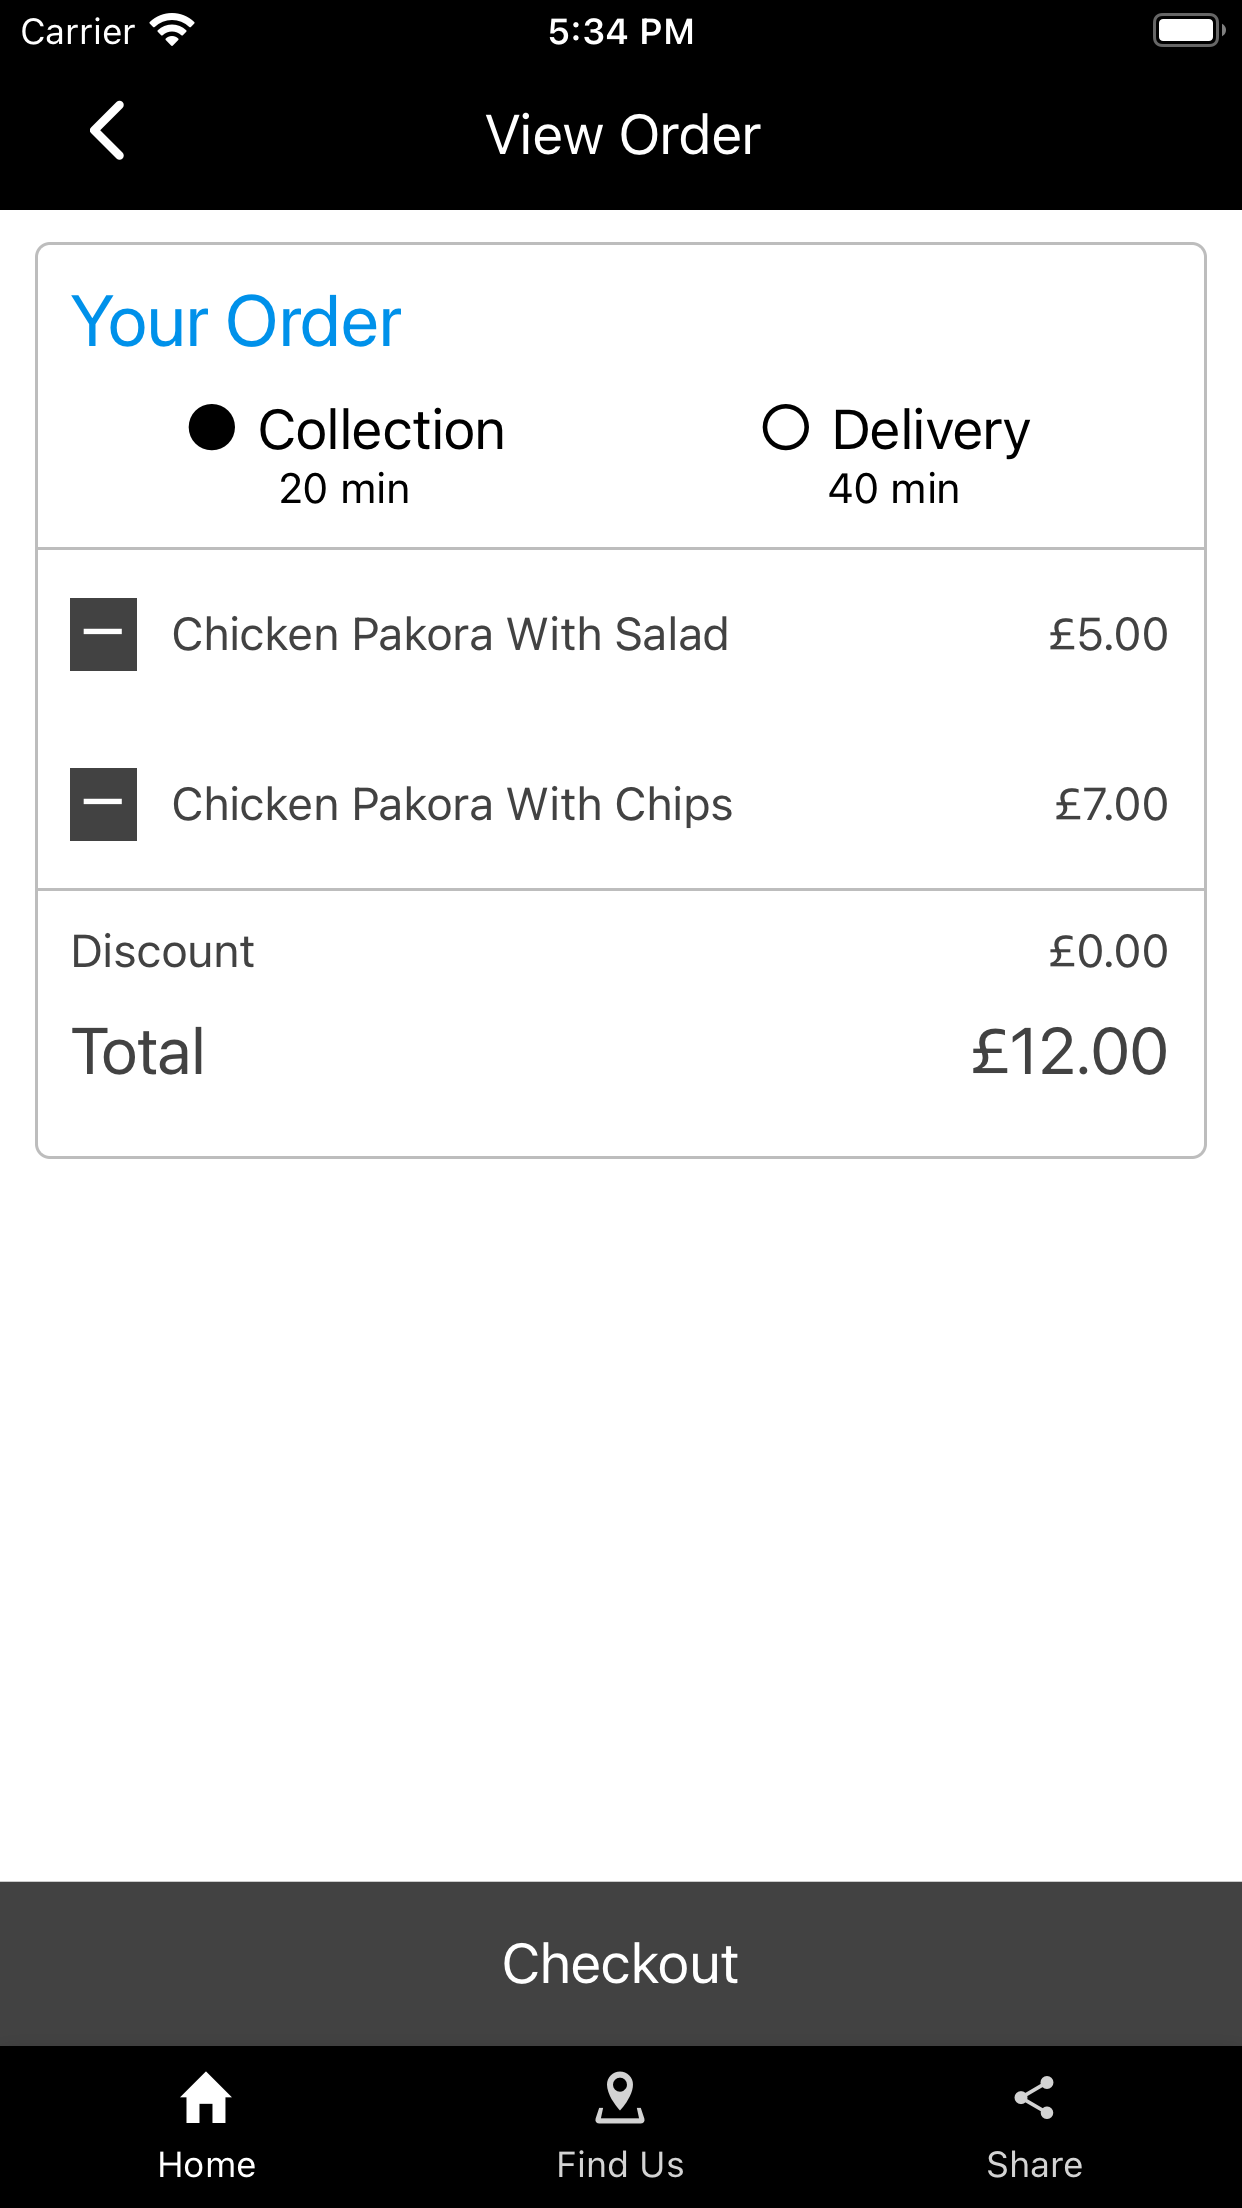Tap the Find Us location pin icon

point(620,2097)
